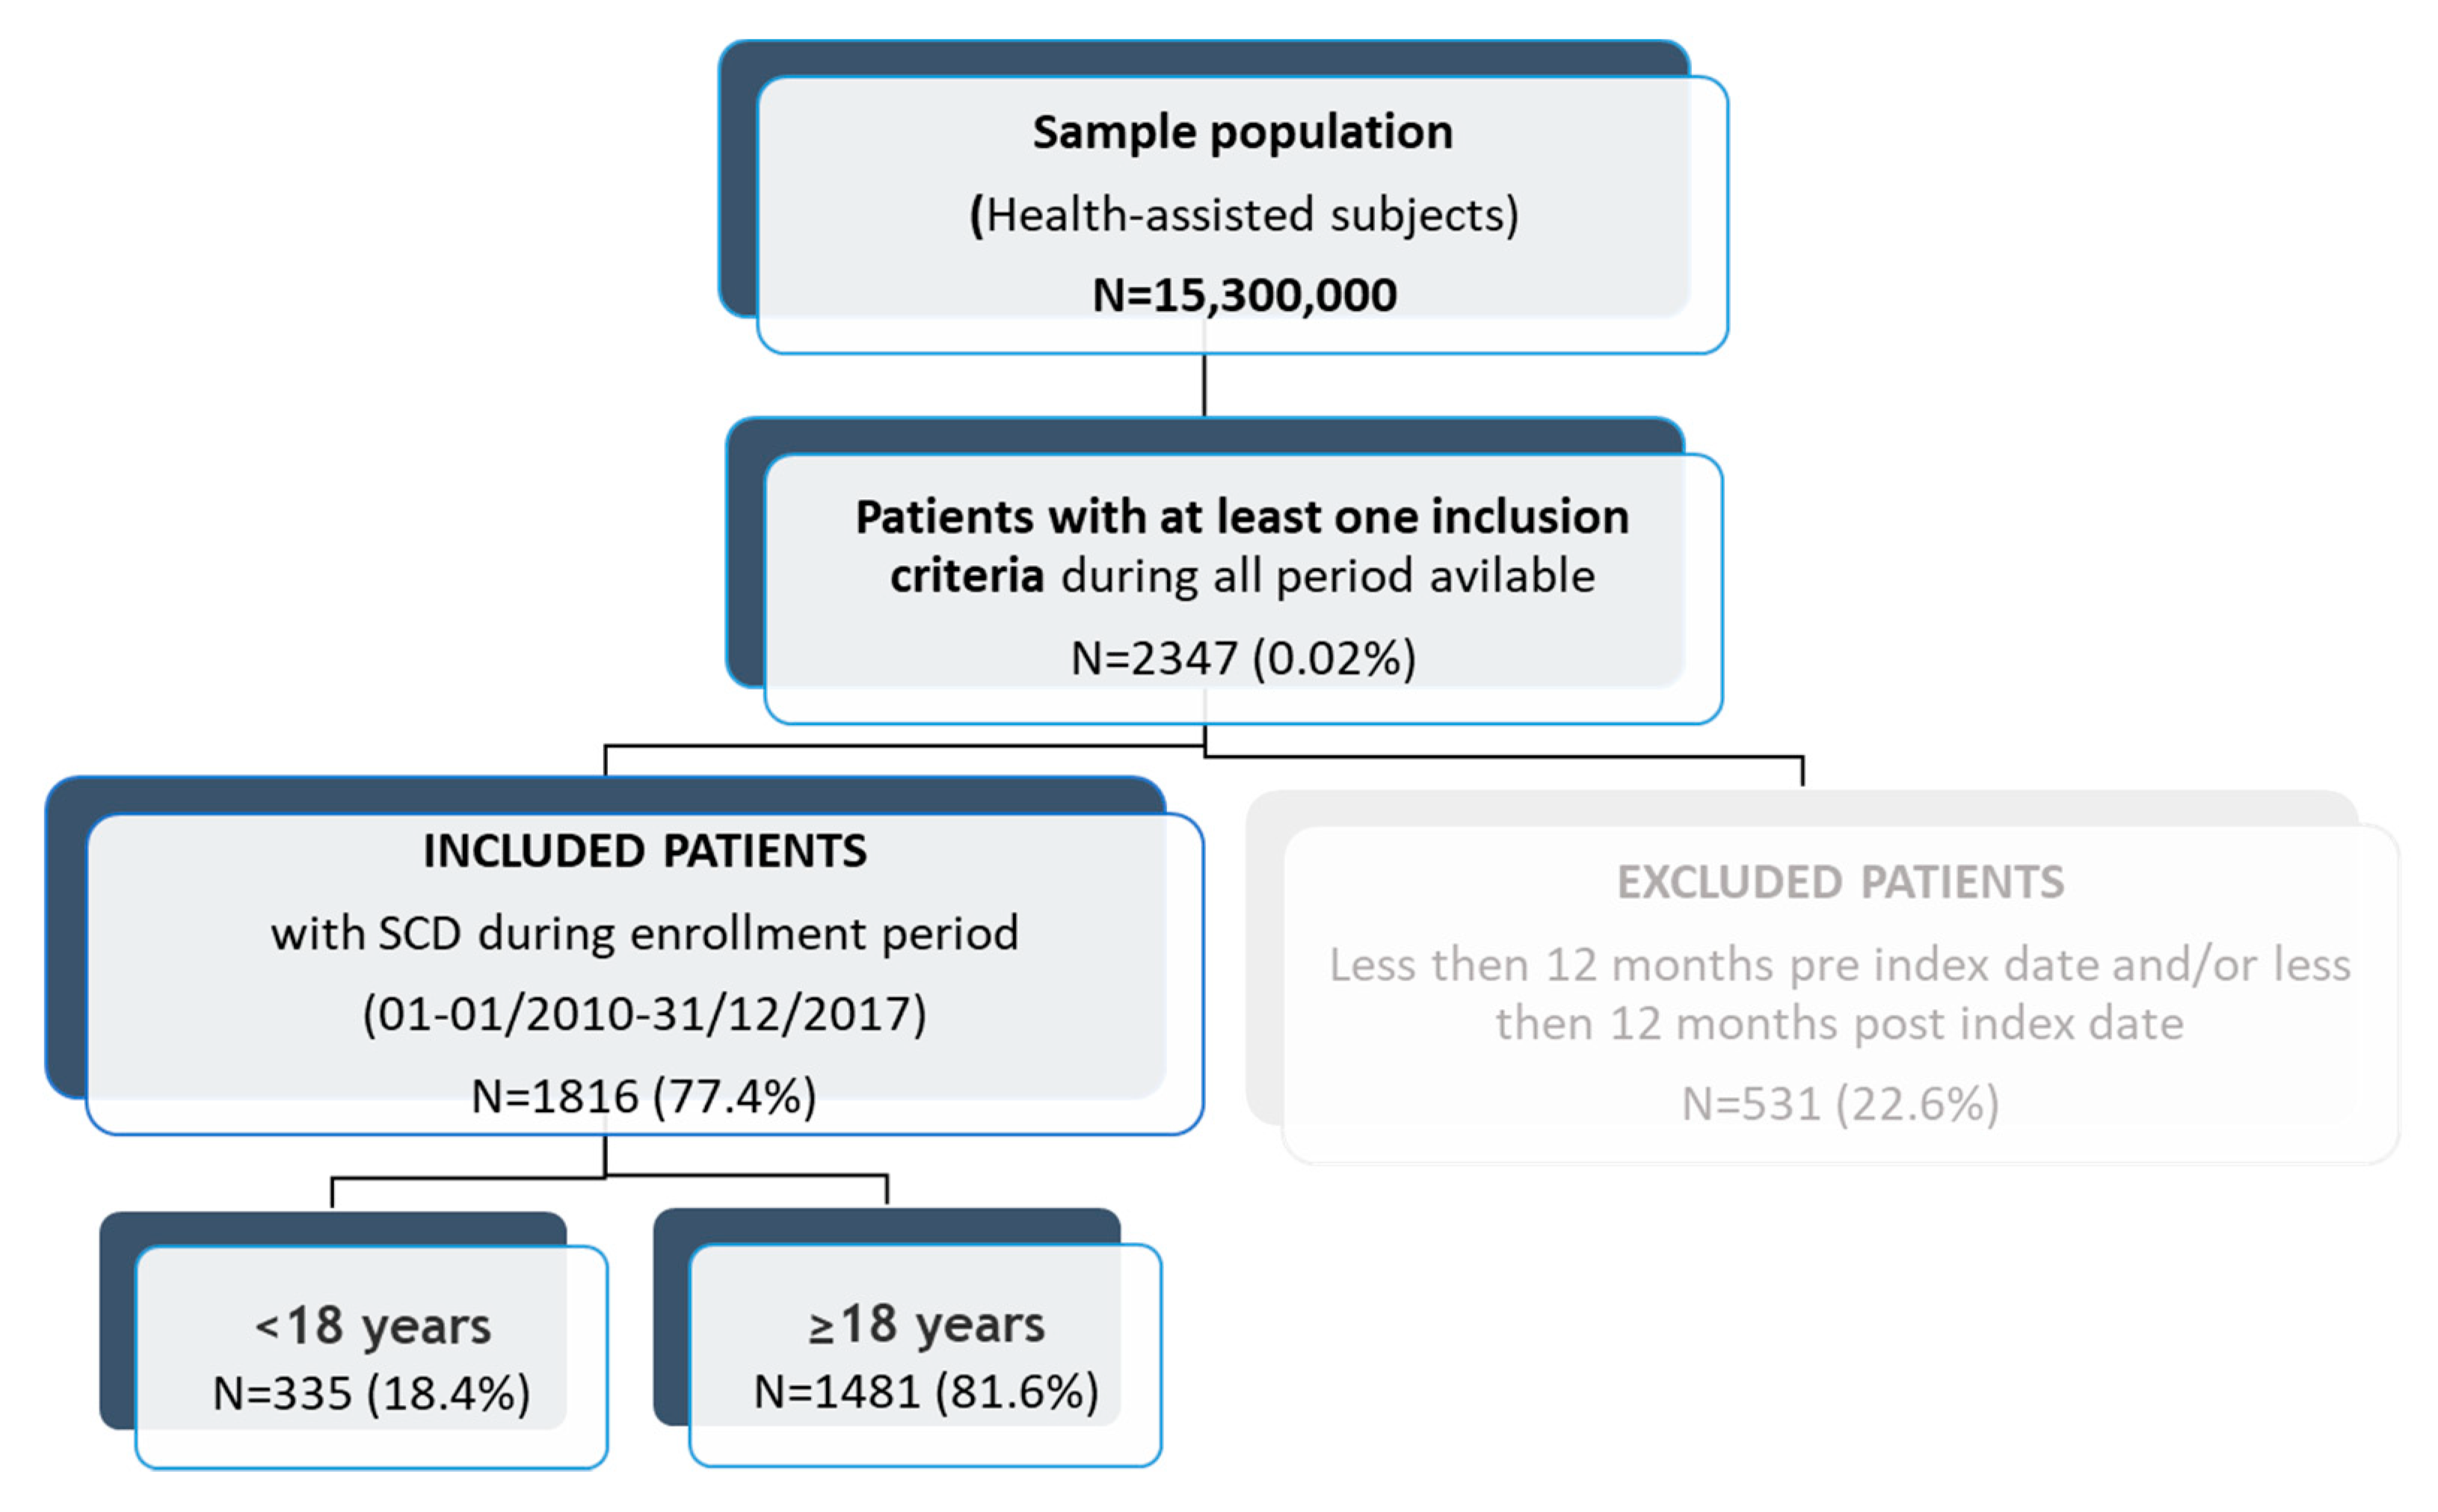
Task: Click the "EXCLUDED PATIENTS" heading
Action: point(1840,882)
